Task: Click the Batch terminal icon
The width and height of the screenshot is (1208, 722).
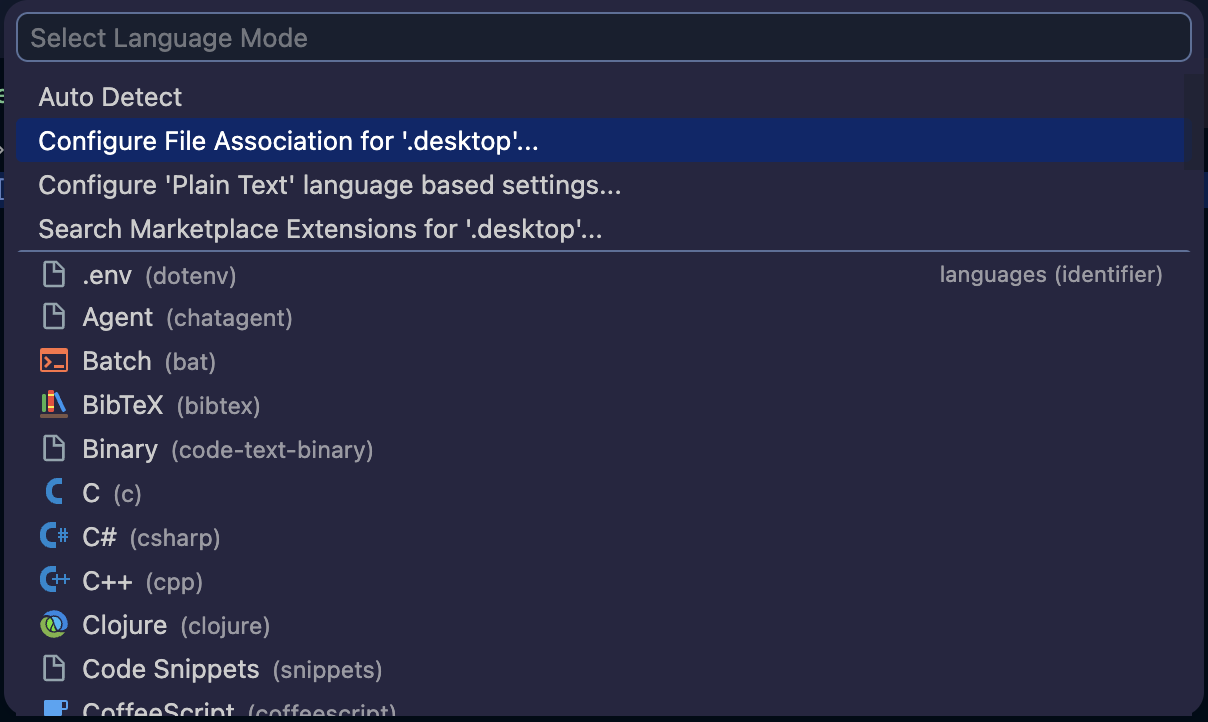Action: [x=53, y=361]
